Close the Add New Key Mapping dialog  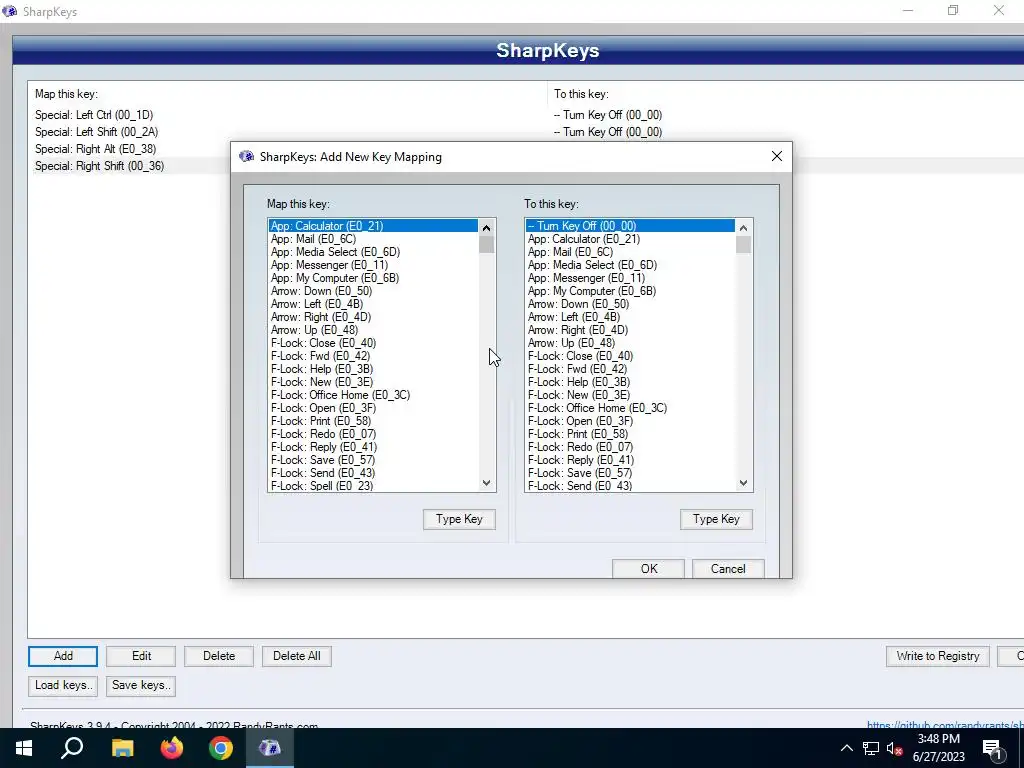coord(776,156)
